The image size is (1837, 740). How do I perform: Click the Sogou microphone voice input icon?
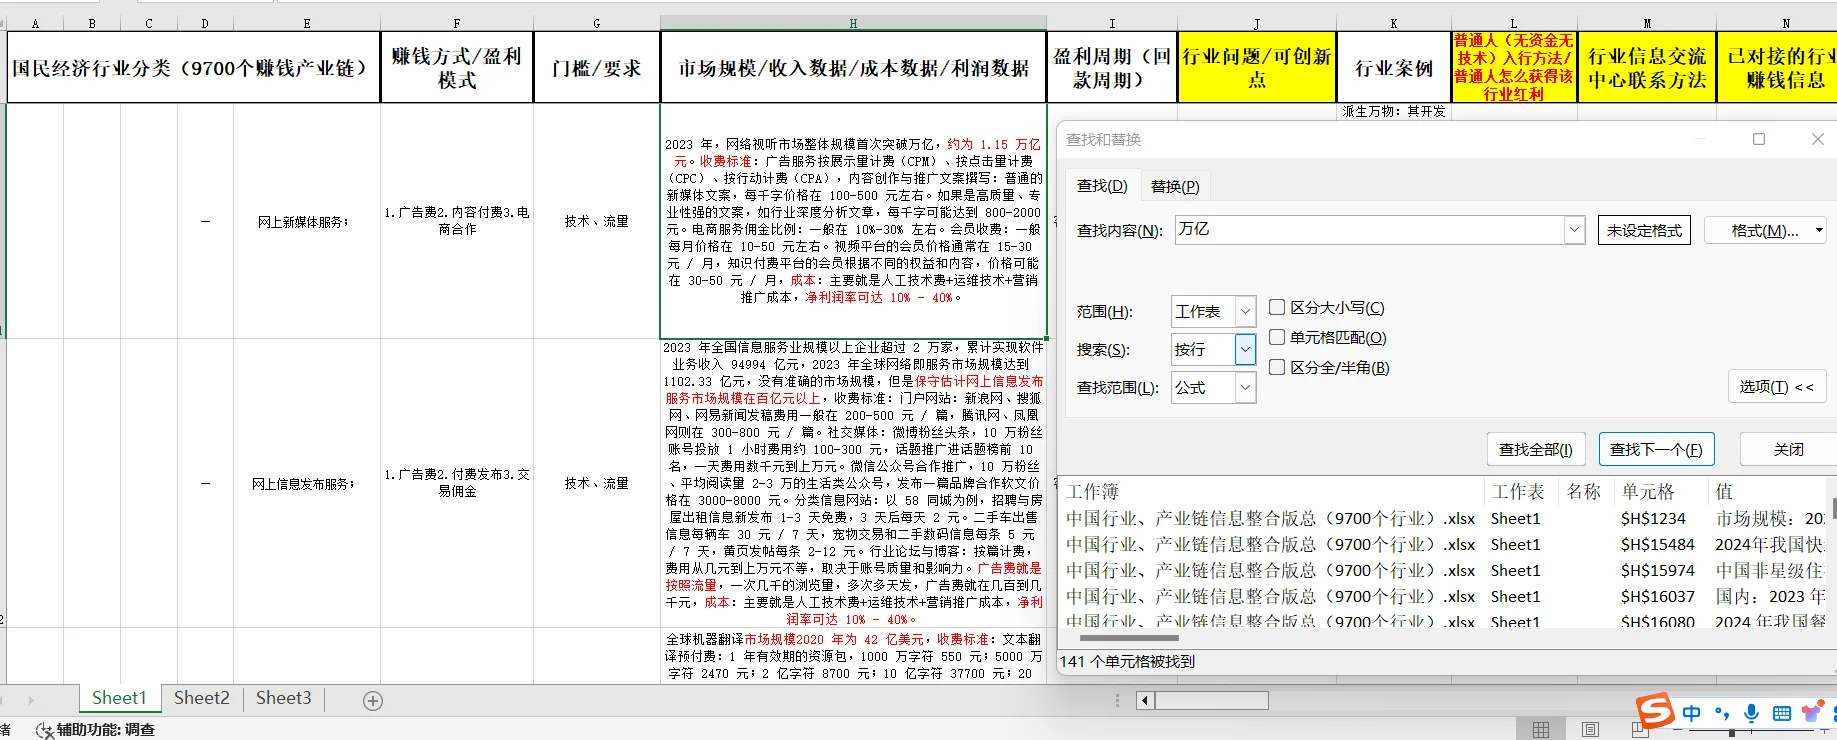[1751, 713]
